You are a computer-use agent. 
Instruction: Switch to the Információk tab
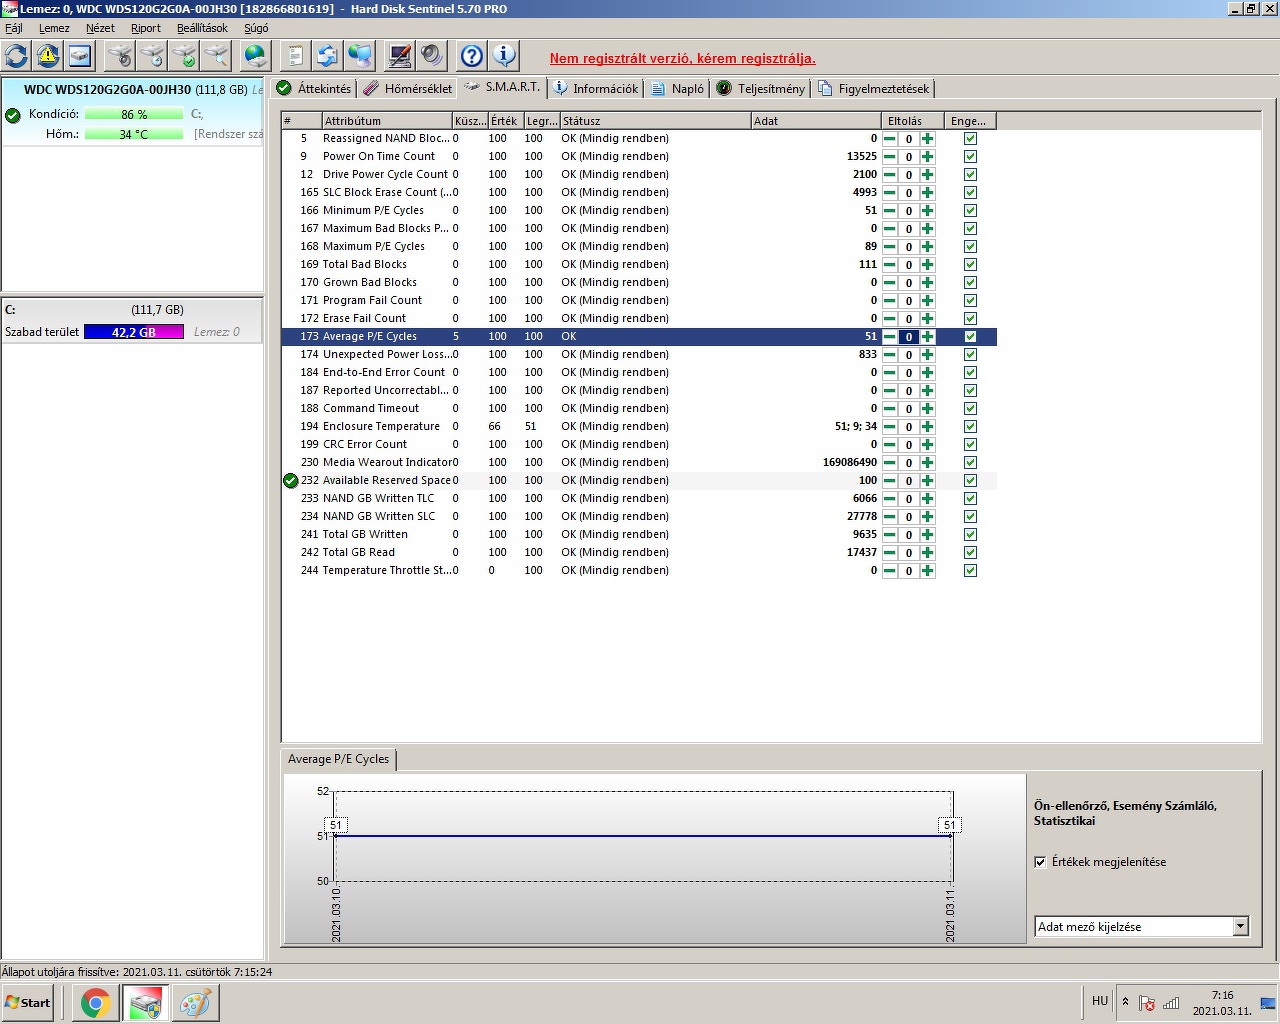[x=596, y=89]
